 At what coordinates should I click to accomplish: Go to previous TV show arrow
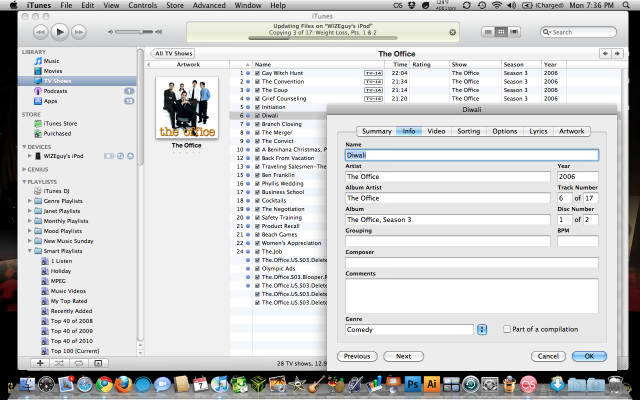click(605, 53)
